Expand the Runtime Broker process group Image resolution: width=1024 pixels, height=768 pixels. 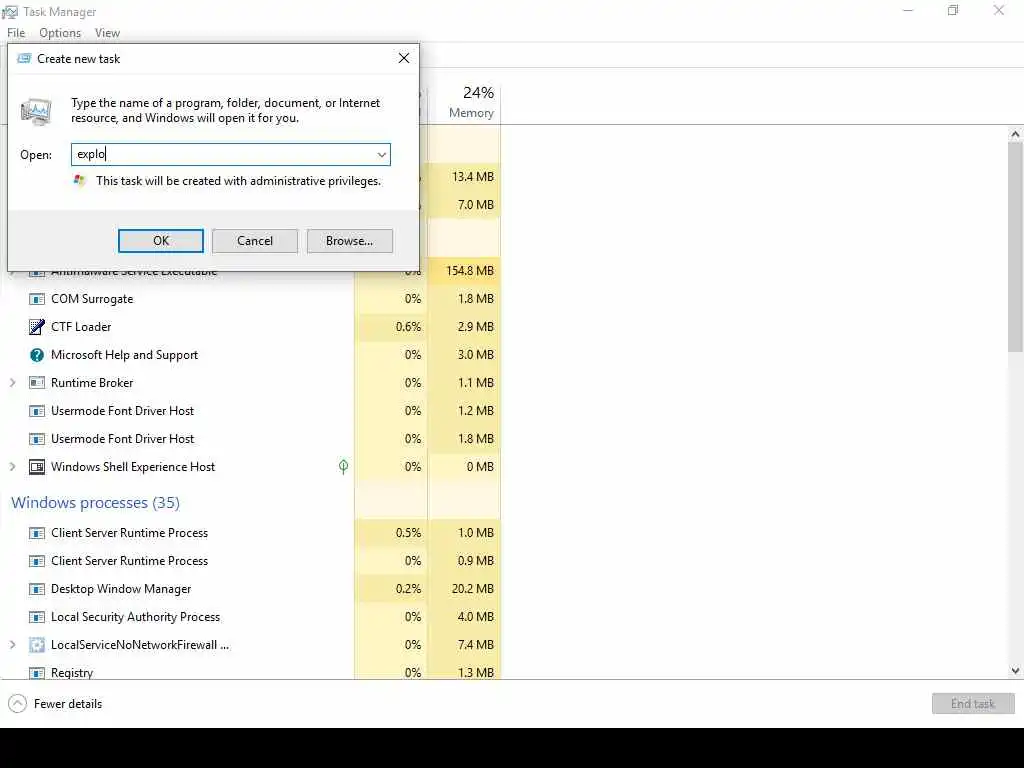click(x=12, y=383)
